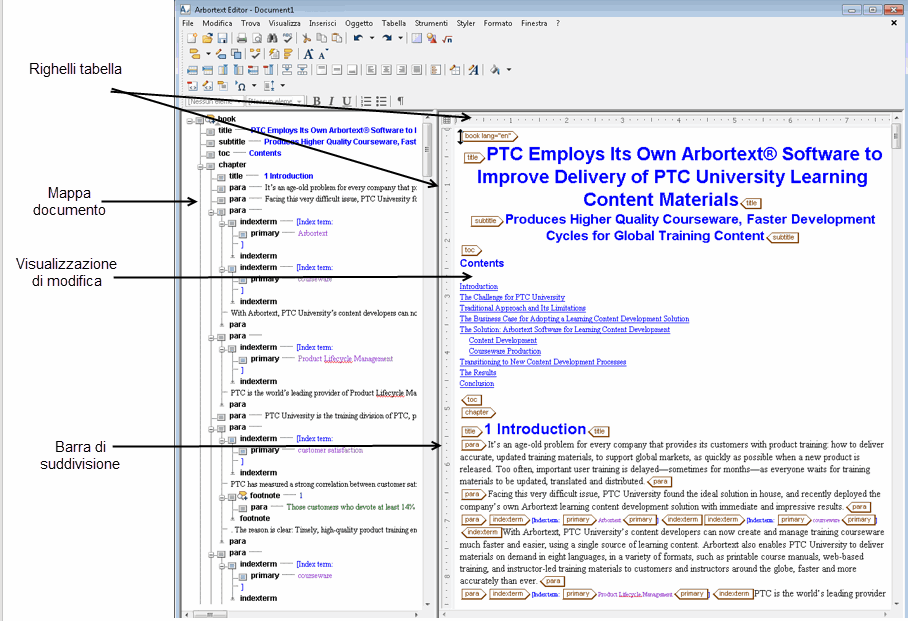Viewport: 908px width, 621px height.
Task: Open print preview icon
Action: tap(257, 38)
